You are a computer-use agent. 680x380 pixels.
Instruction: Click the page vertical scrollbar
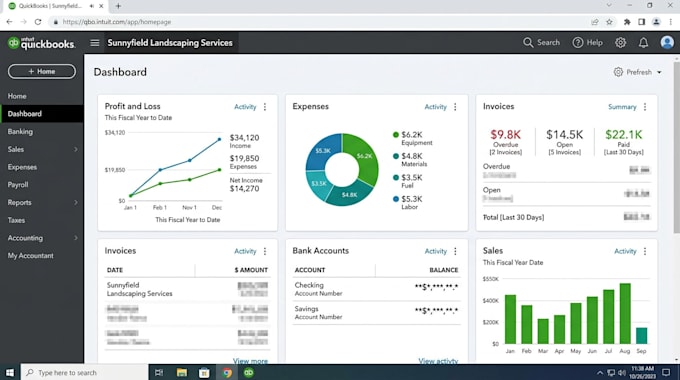click(x=677, y=147)
